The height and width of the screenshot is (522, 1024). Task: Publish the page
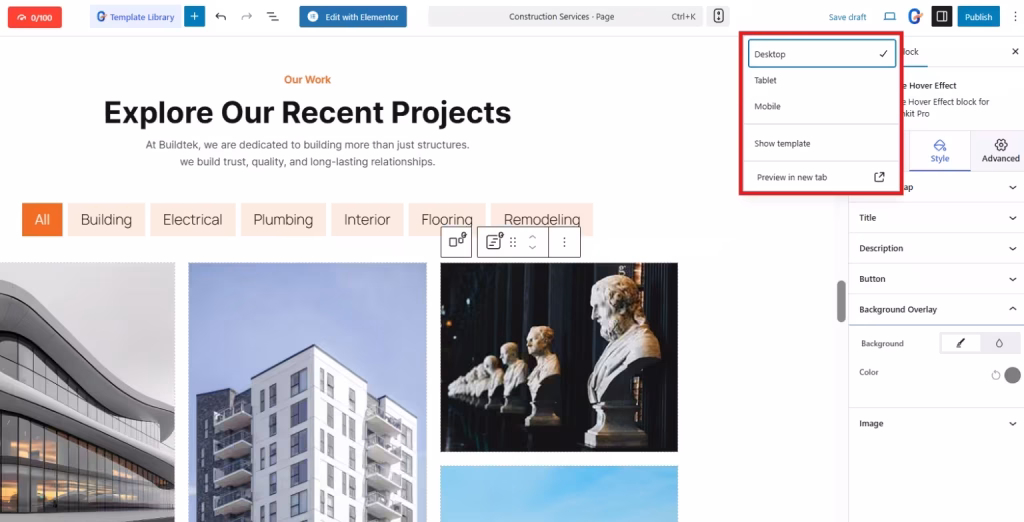tap(978, 17)
